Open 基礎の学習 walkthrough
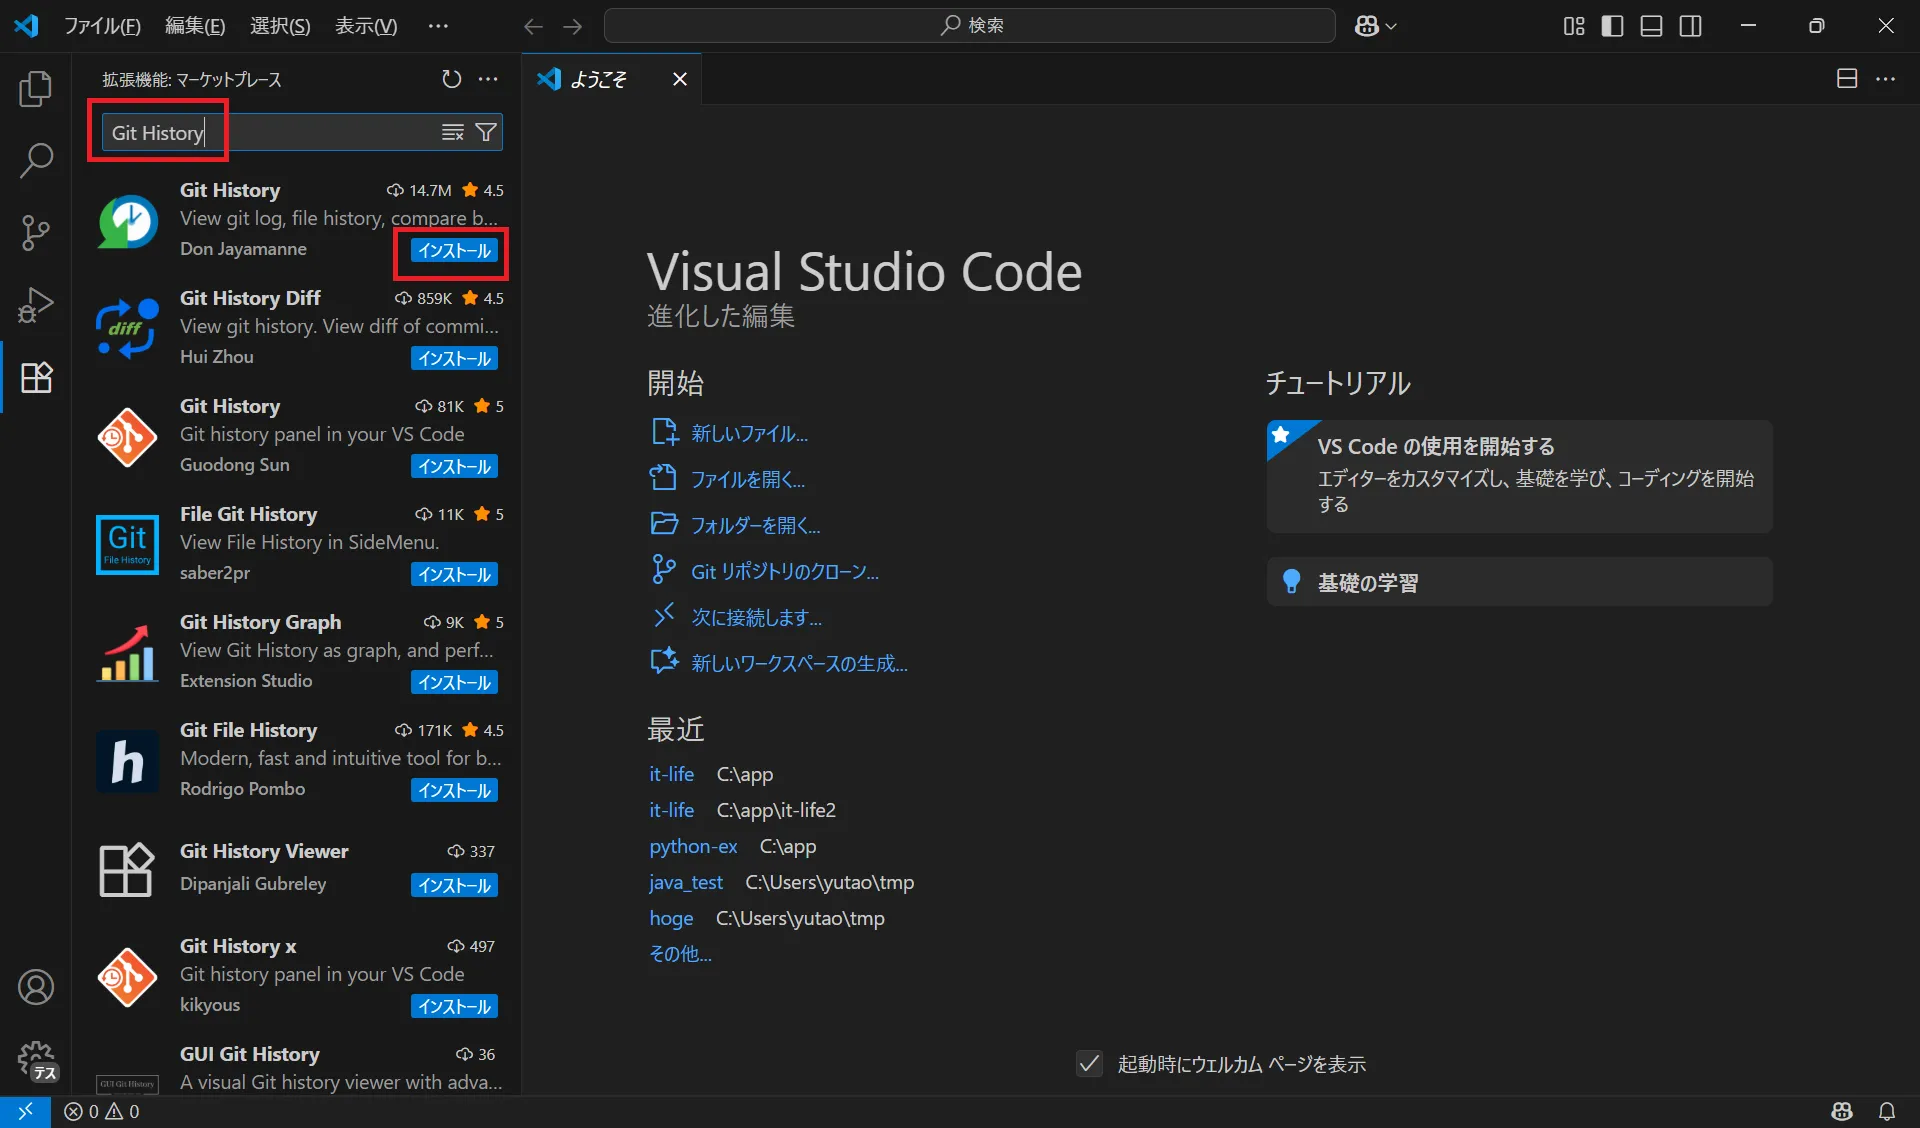Image resolution: width=1920 pixels, height=1128 pixels. (x=1519, y=582)
